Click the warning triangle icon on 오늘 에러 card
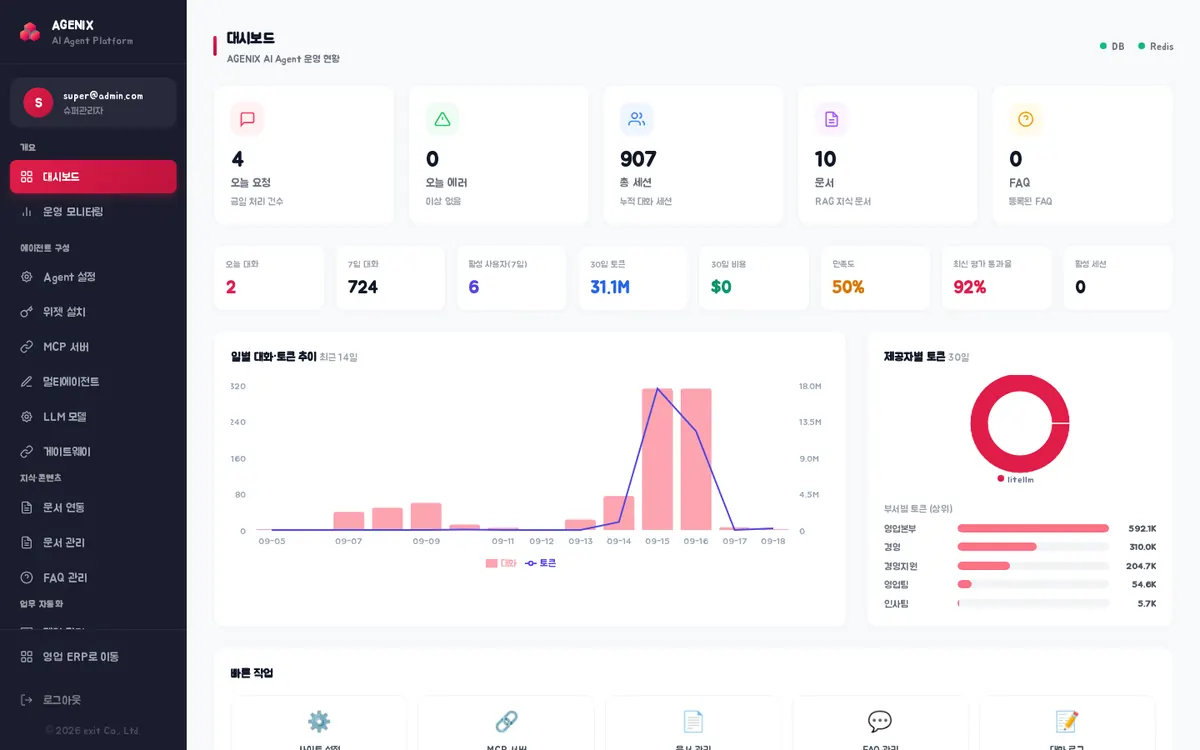 pos(442,119)
